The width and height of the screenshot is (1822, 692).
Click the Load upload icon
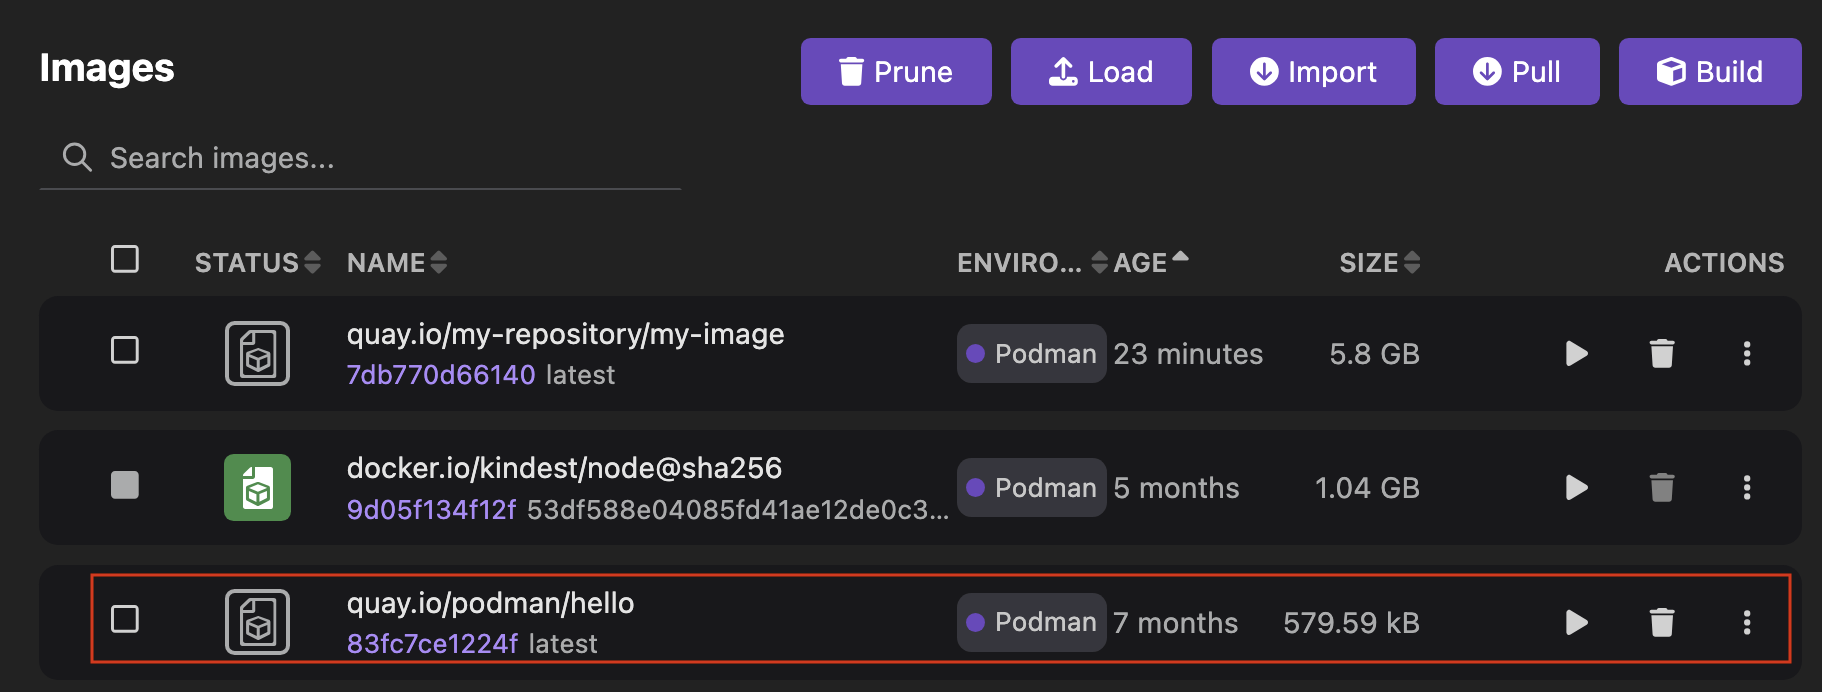[x=1060, y=71]
